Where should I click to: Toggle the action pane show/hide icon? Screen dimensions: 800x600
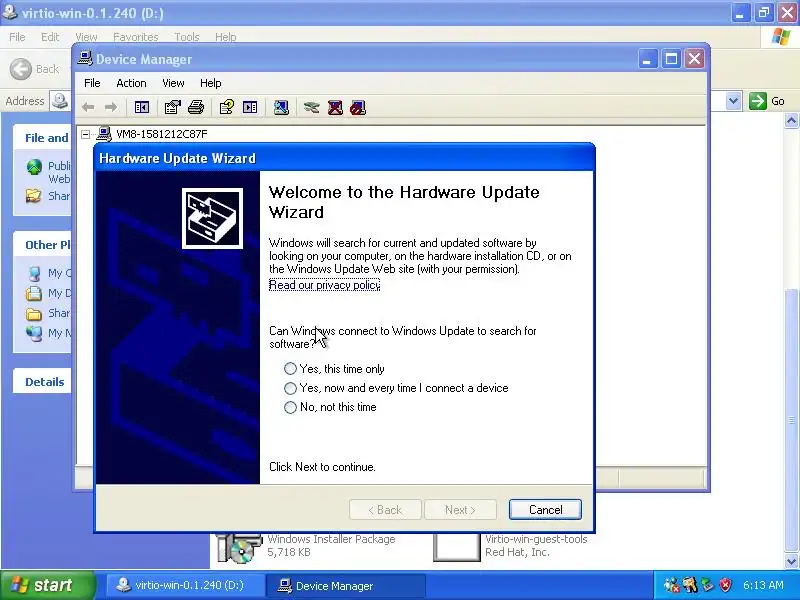click(x=250, y=107)
